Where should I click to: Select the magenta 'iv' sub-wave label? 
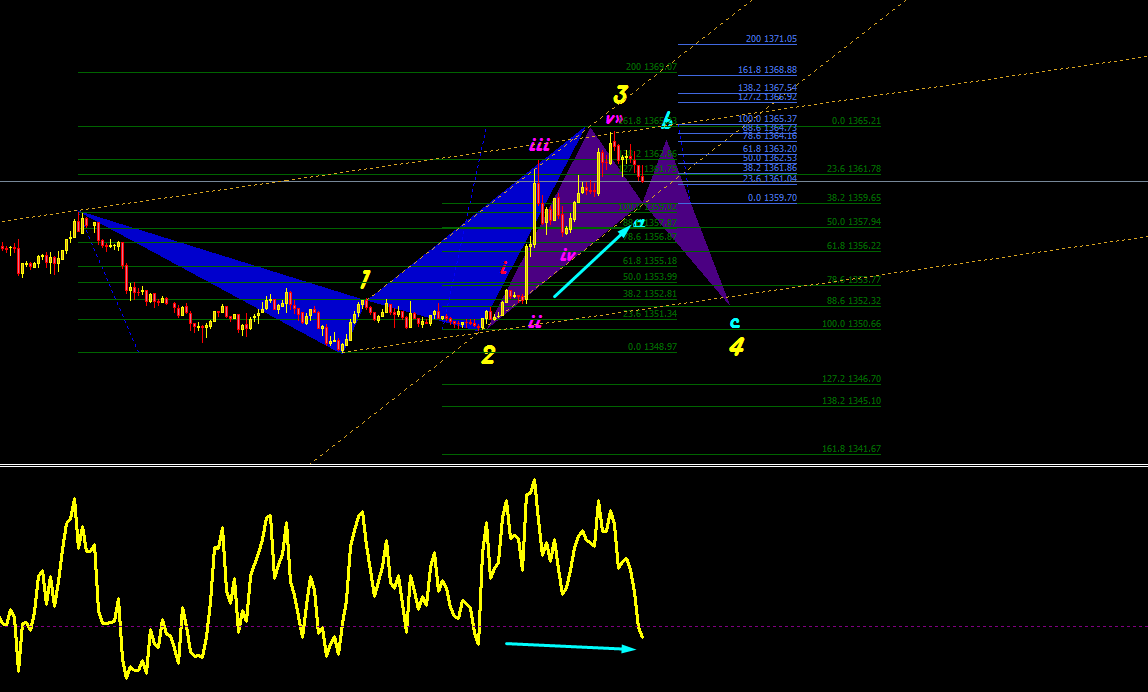coord(567,255)
